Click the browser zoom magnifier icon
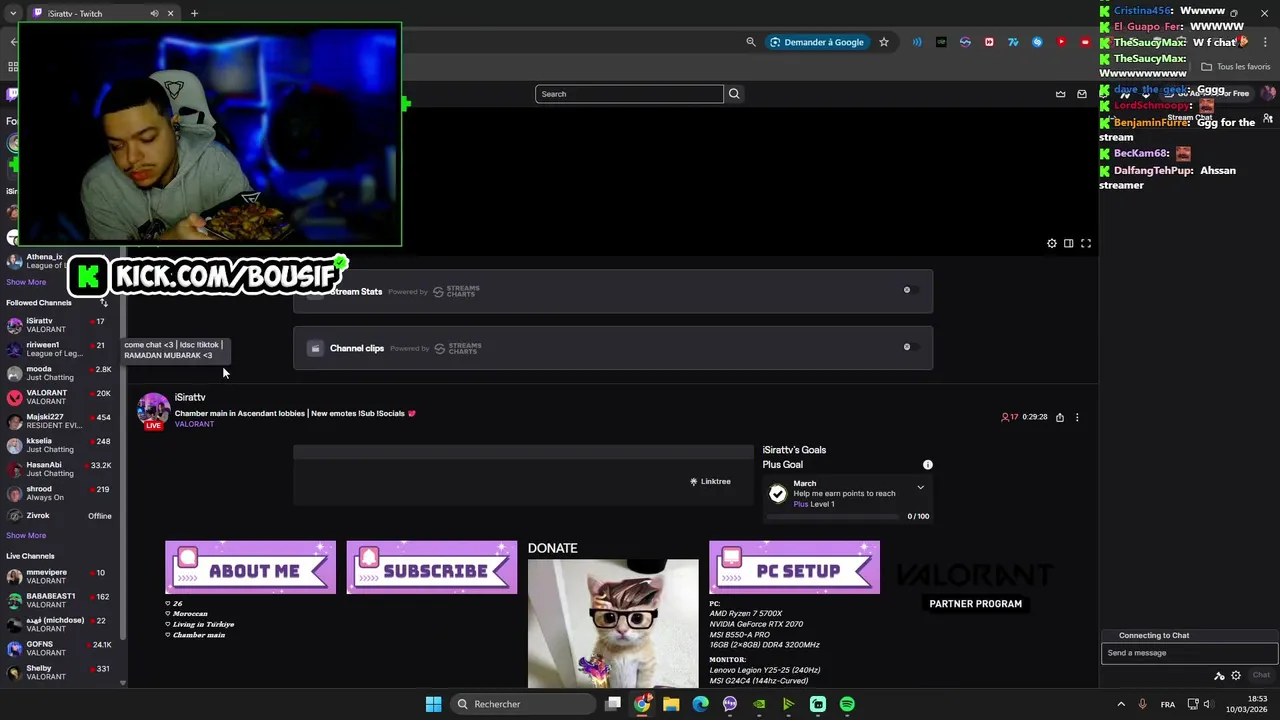 coord(751,42)
